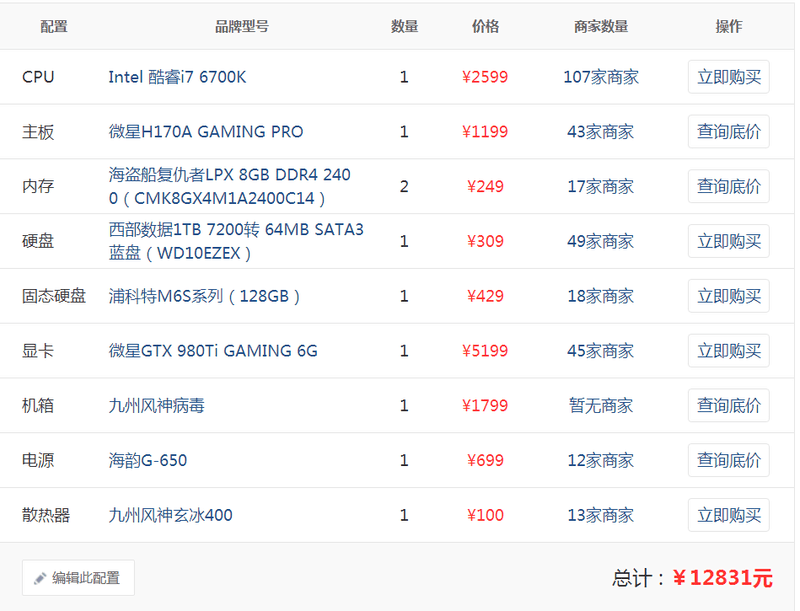
Task: Click the 电源 row label
Action: point(38,461)
